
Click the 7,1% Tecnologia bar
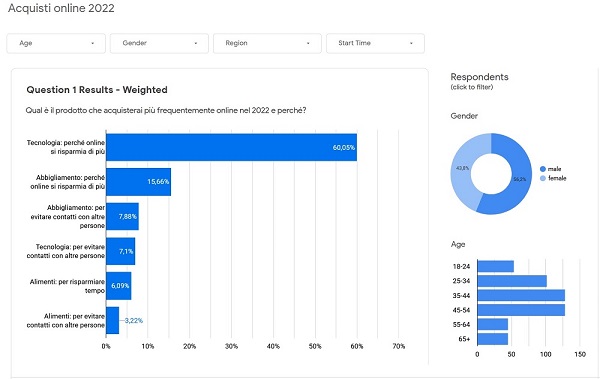click(x=121, y=251)
